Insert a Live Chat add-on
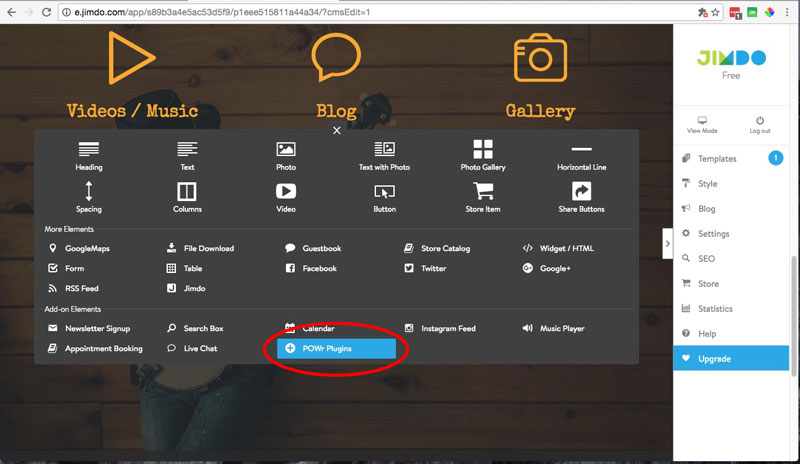The height and width of the screenshot is (464, 800). (192, 348)
